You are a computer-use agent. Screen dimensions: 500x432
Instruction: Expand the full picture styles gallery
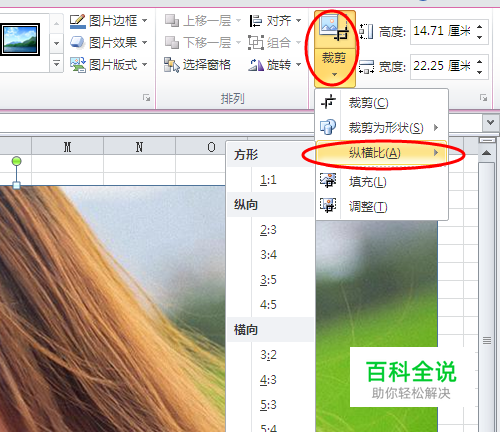[56, 63]
